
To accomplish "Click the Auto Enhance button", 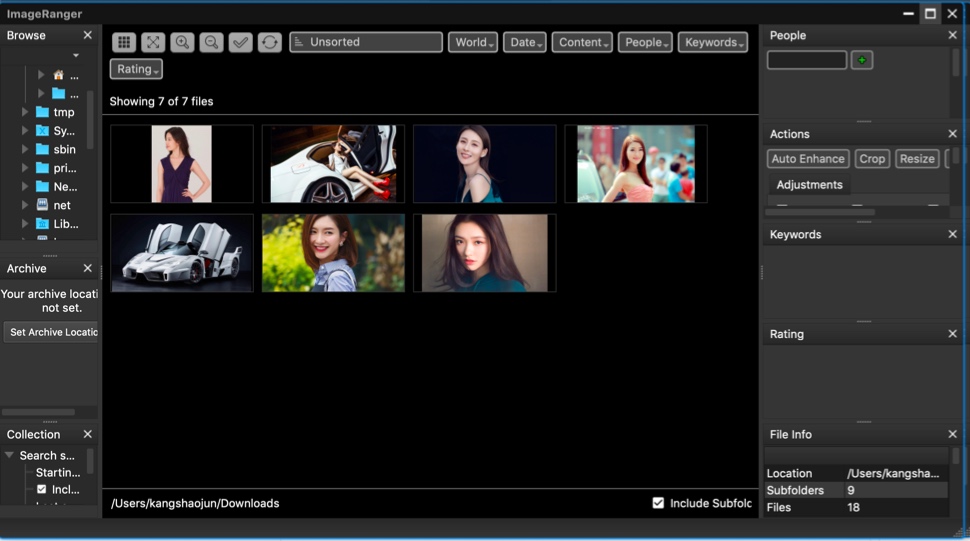I will click(808, 158).
